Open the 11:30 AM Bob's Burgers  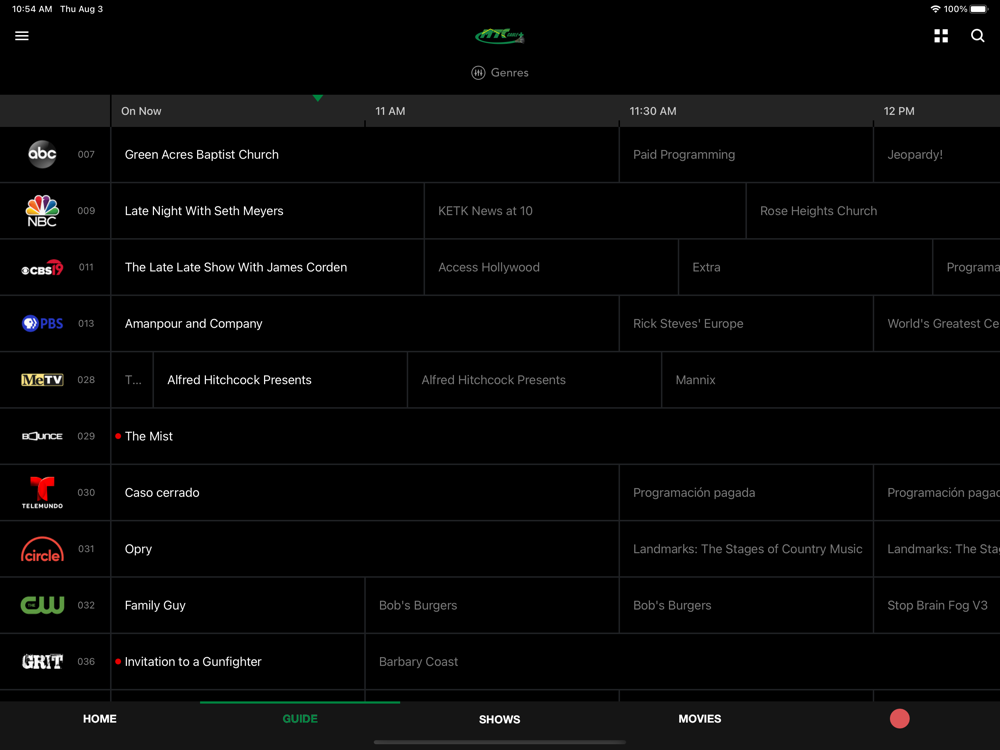pos(746,605)
